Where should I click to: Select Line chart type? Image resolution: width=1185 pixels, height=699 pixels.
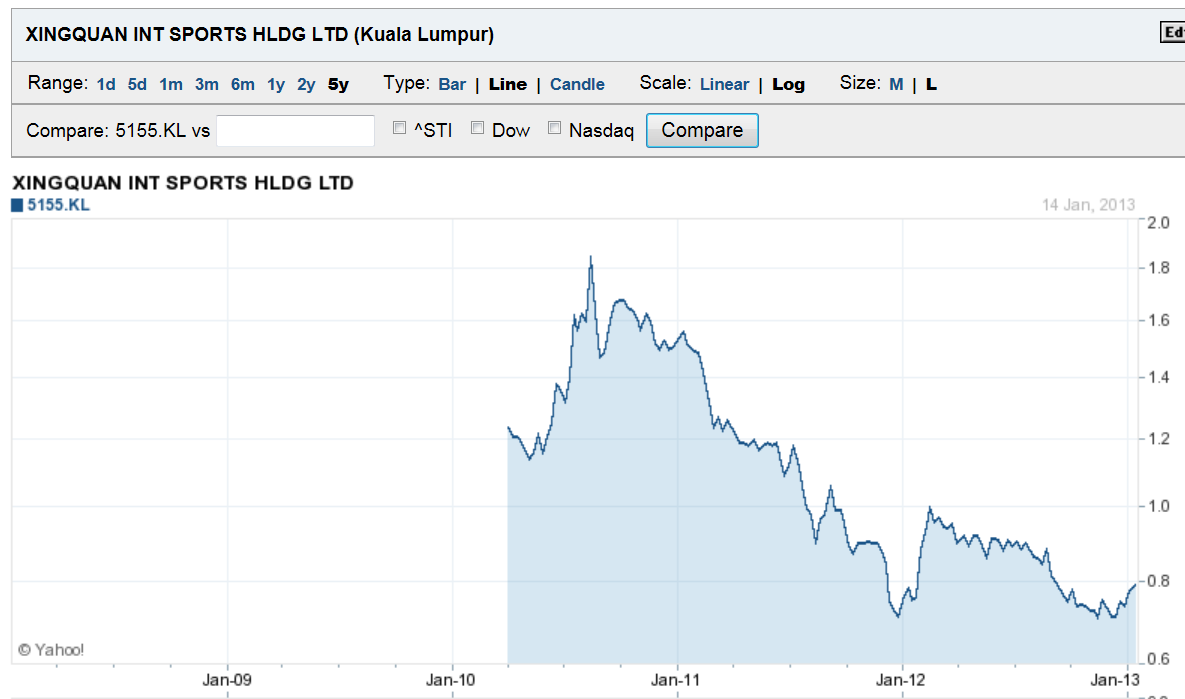tap(508, 84)
